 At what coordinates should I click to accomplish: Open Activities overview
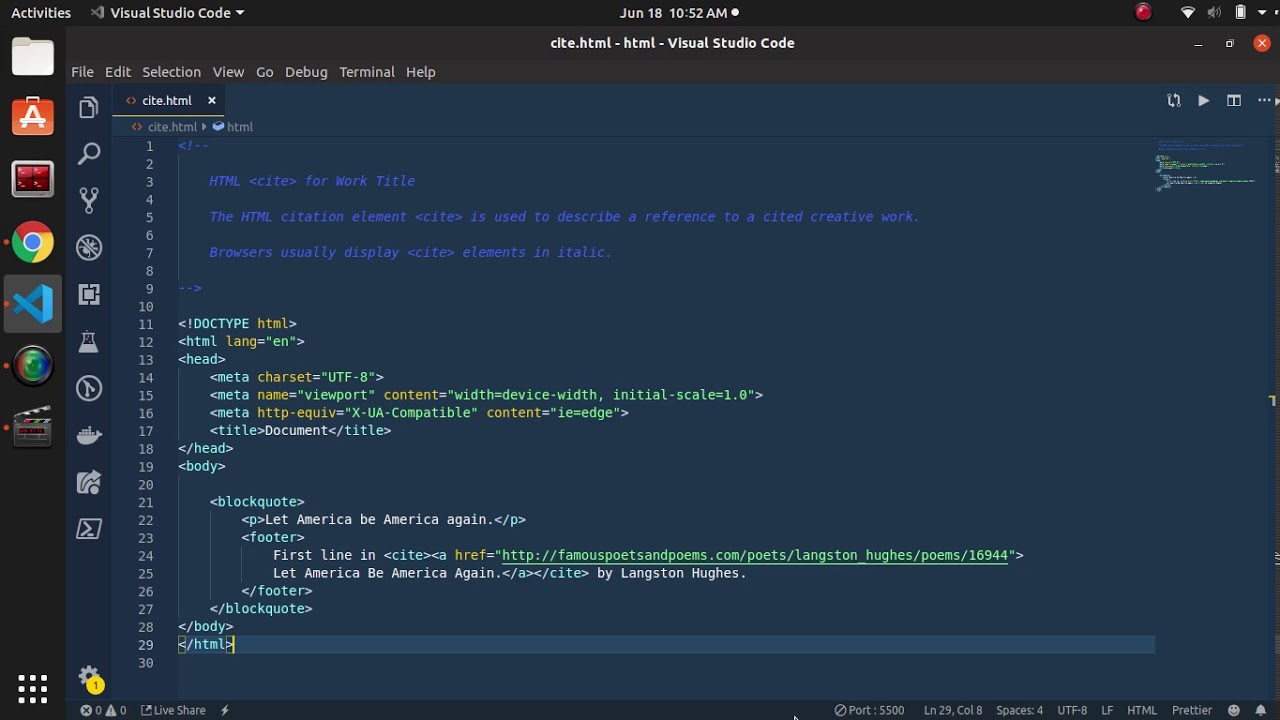(41, 13)
